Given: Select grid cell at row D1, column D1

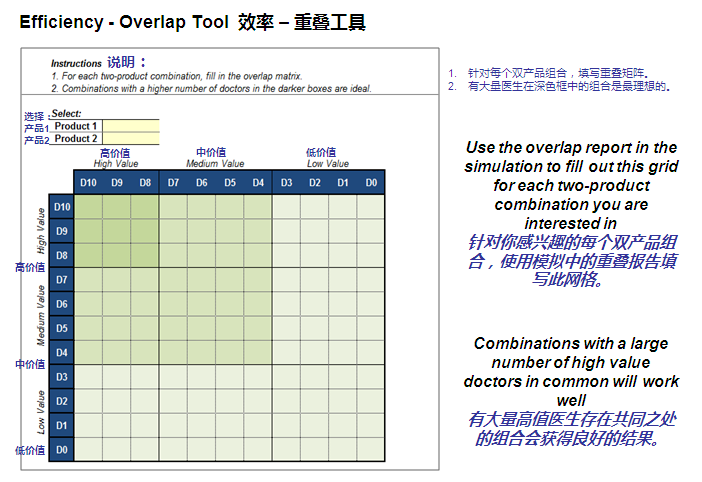Looking at the screenshot, I should click(343, 425).
